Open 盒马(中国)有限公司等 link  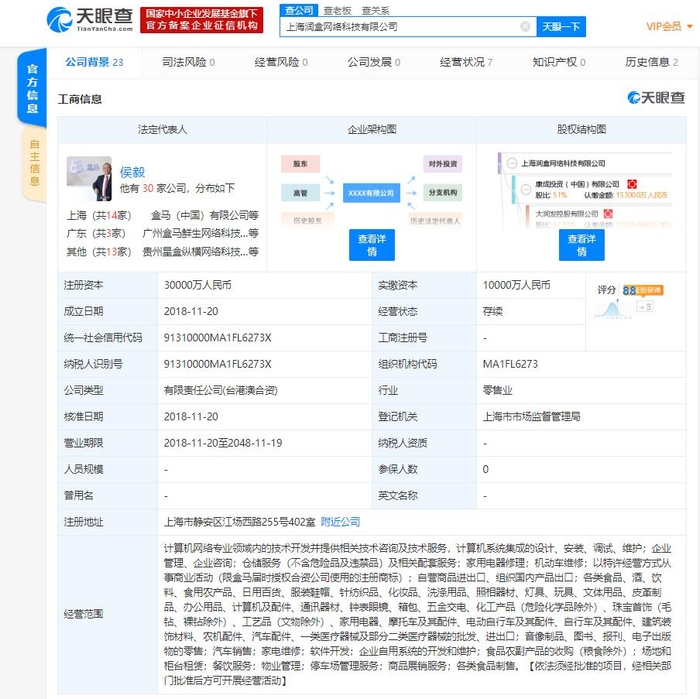204,216
